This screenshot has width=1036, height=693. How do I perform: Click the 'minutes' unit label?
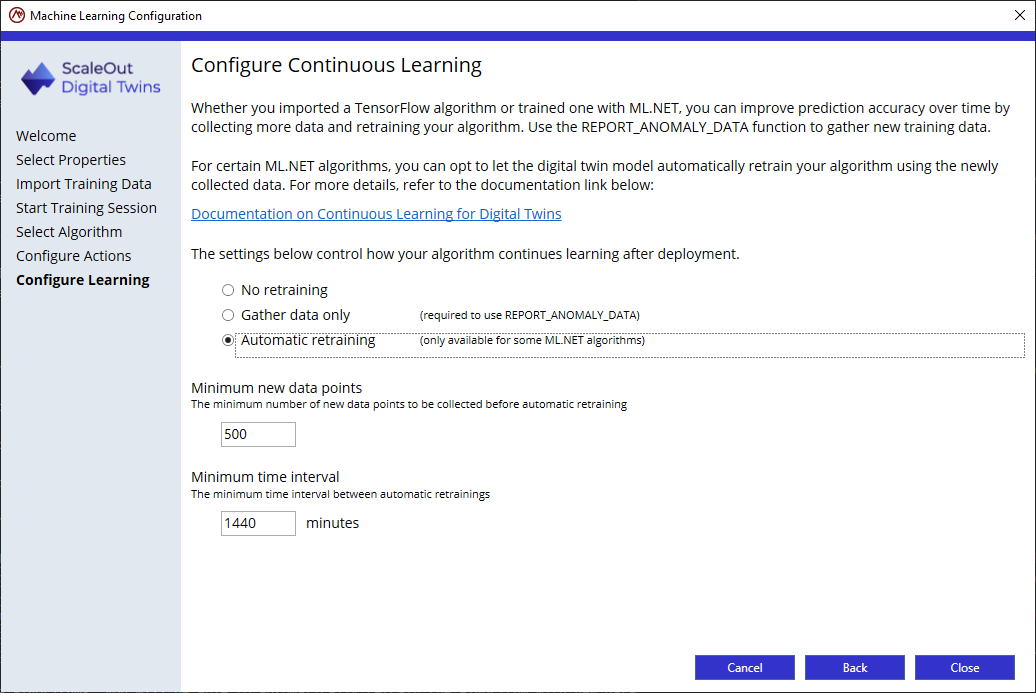332,523
